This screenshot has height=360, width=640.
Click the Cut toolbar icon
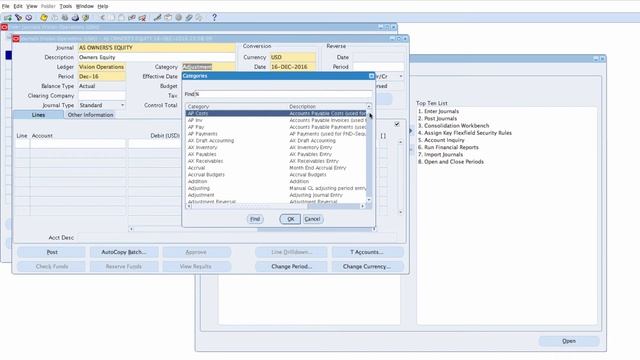[102, 18]
